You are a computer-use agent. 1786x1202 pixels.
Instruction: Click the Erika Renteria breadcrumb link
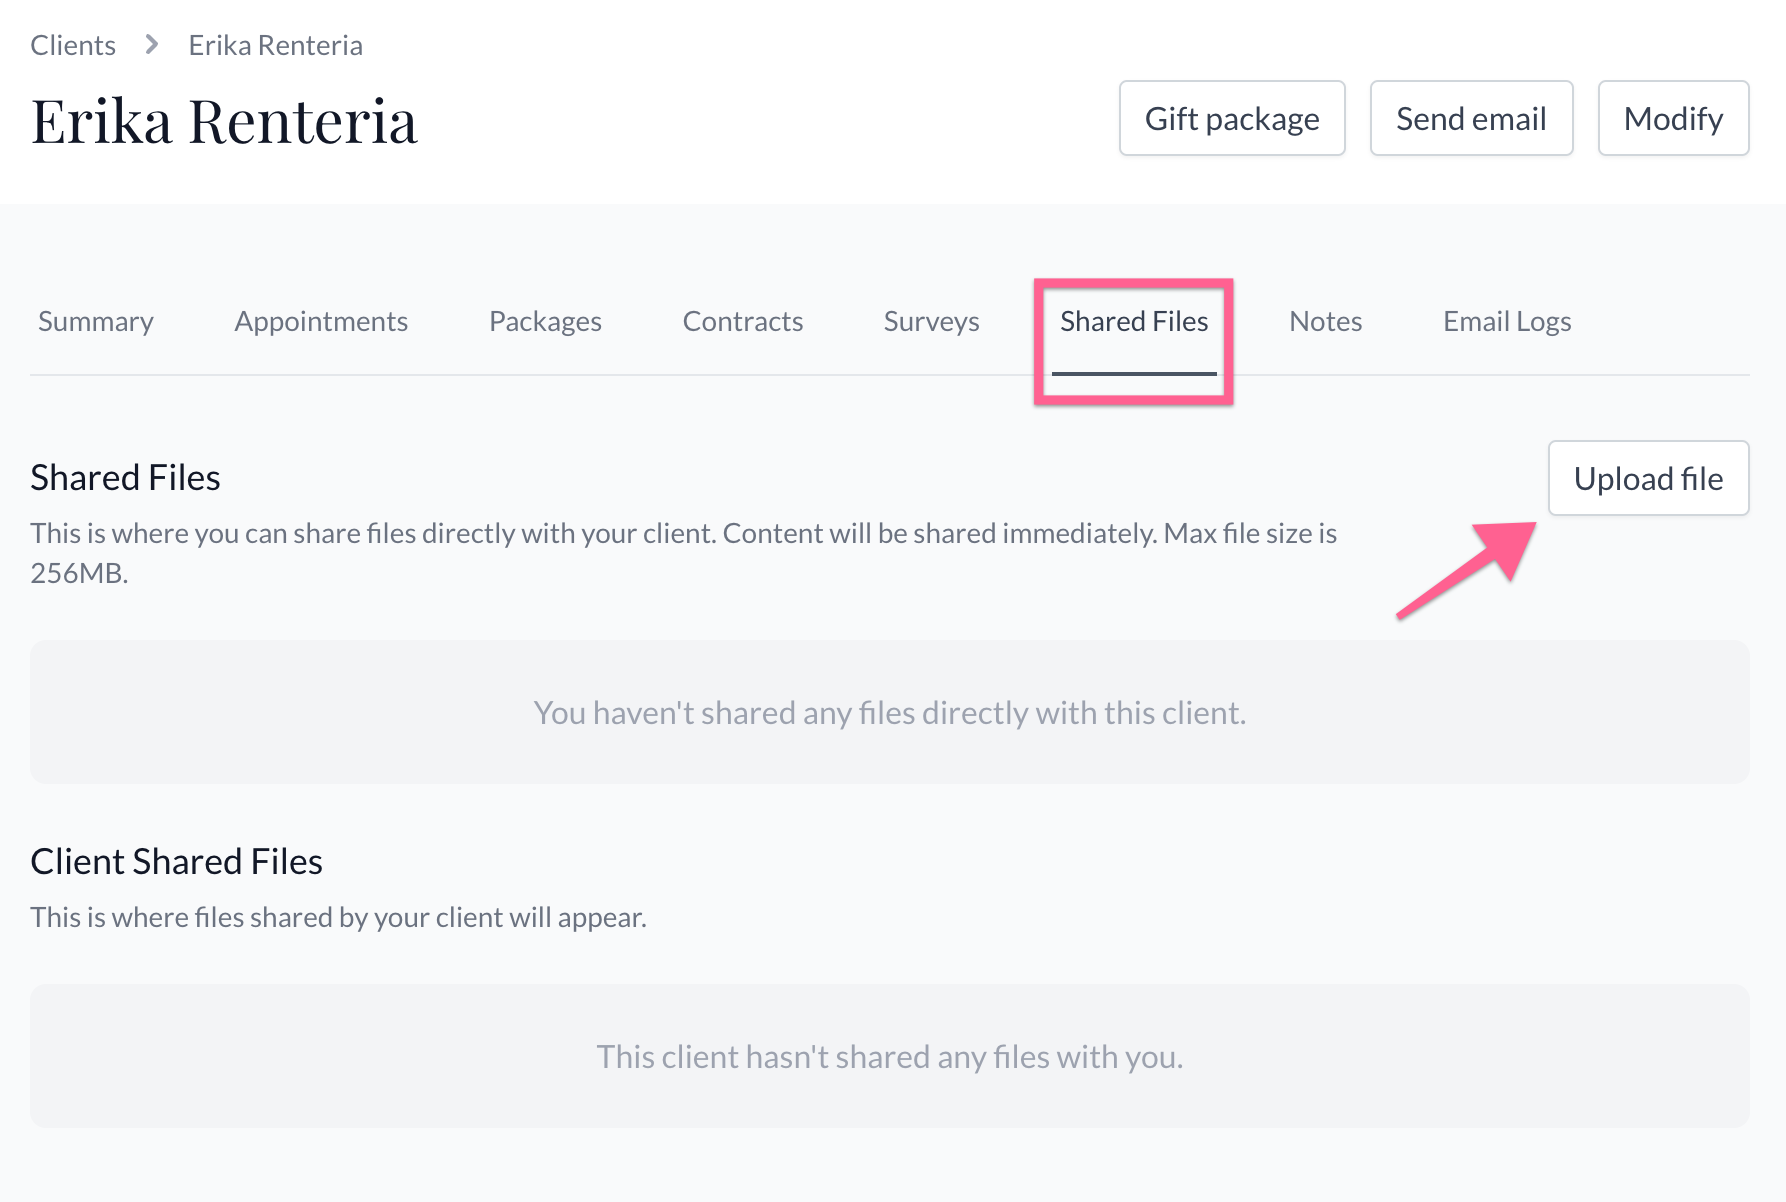point(275,45)
